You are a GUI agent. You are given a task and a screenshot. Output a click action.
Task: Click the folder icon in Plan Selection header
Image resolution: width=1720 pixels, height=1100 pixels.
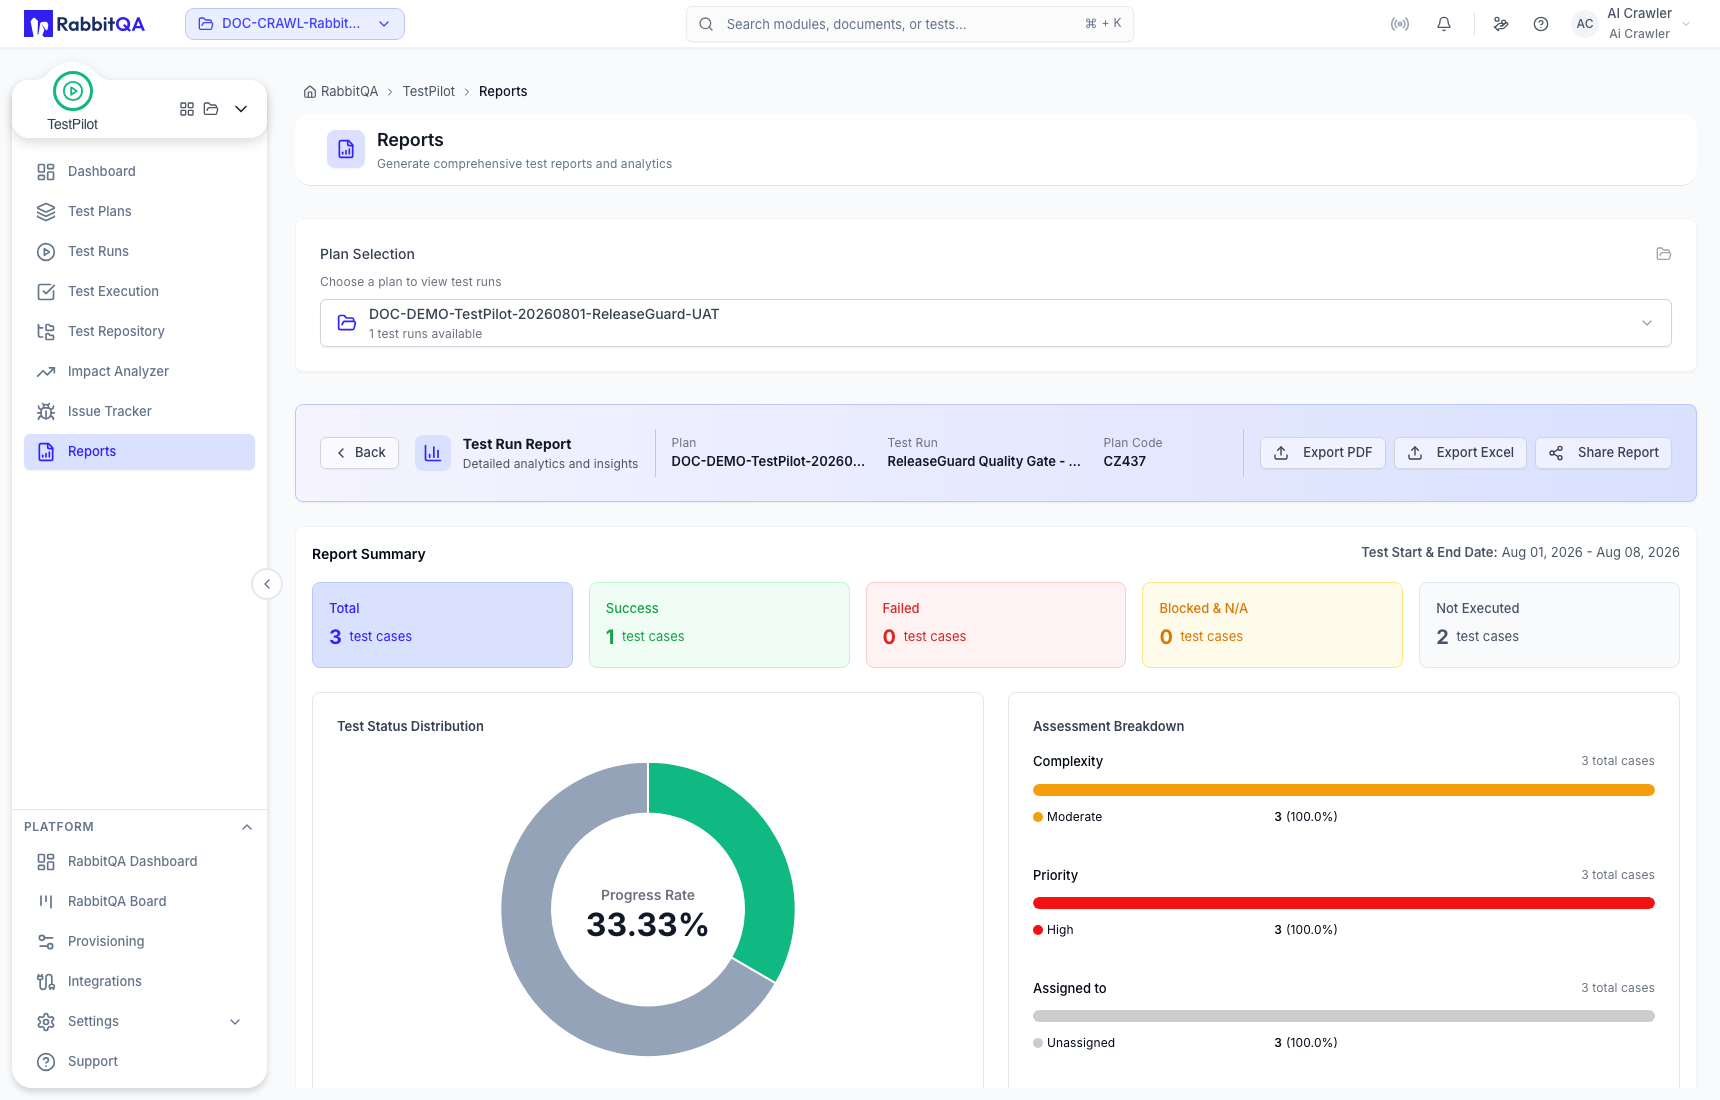coord(1664,254)
